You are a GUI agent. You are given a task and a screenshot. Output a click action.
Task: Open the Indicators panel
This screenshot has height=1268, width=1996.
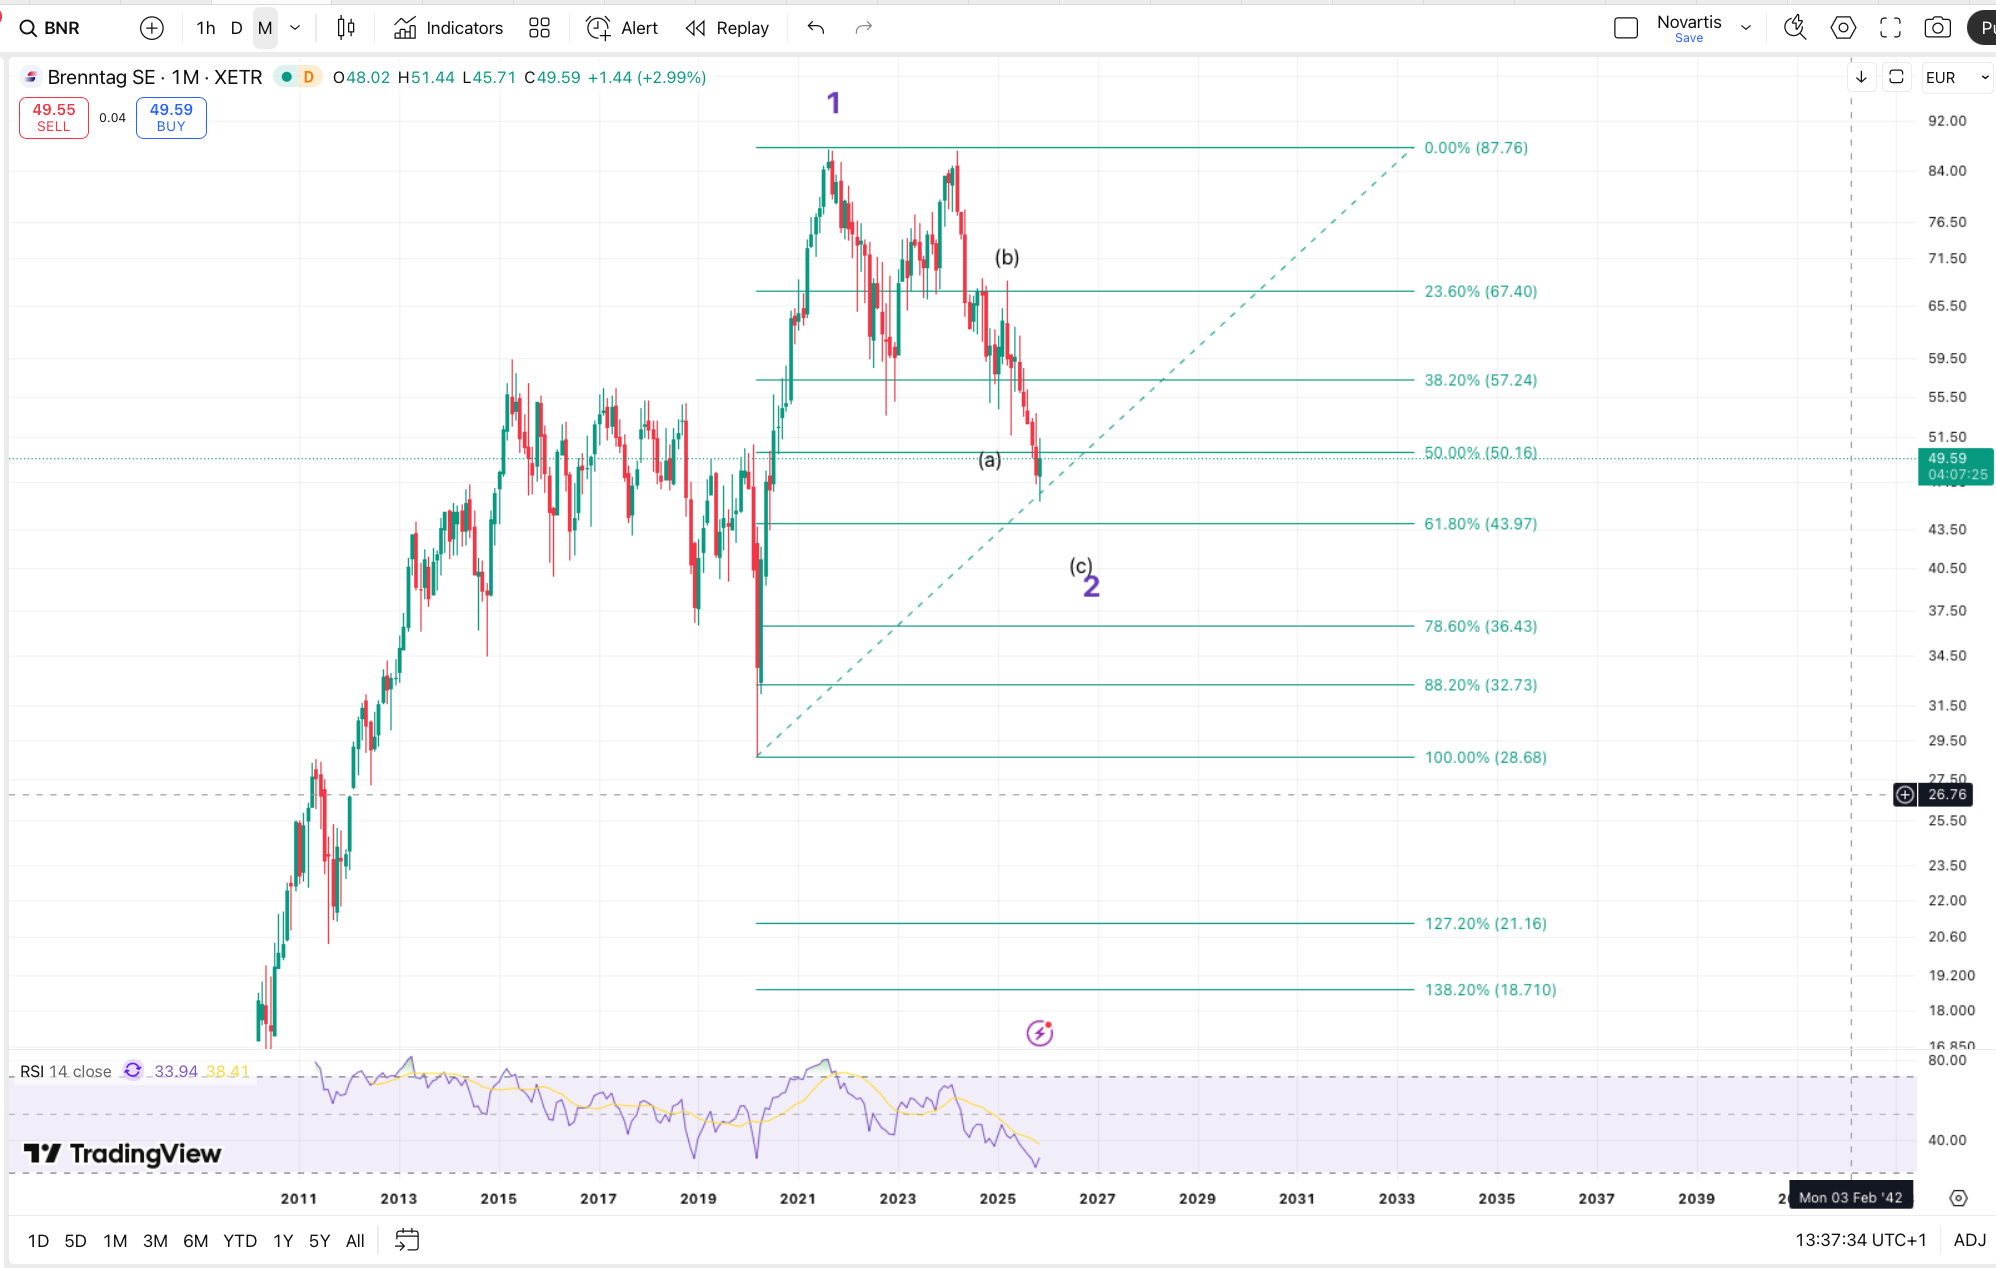(x=448, y=28)
